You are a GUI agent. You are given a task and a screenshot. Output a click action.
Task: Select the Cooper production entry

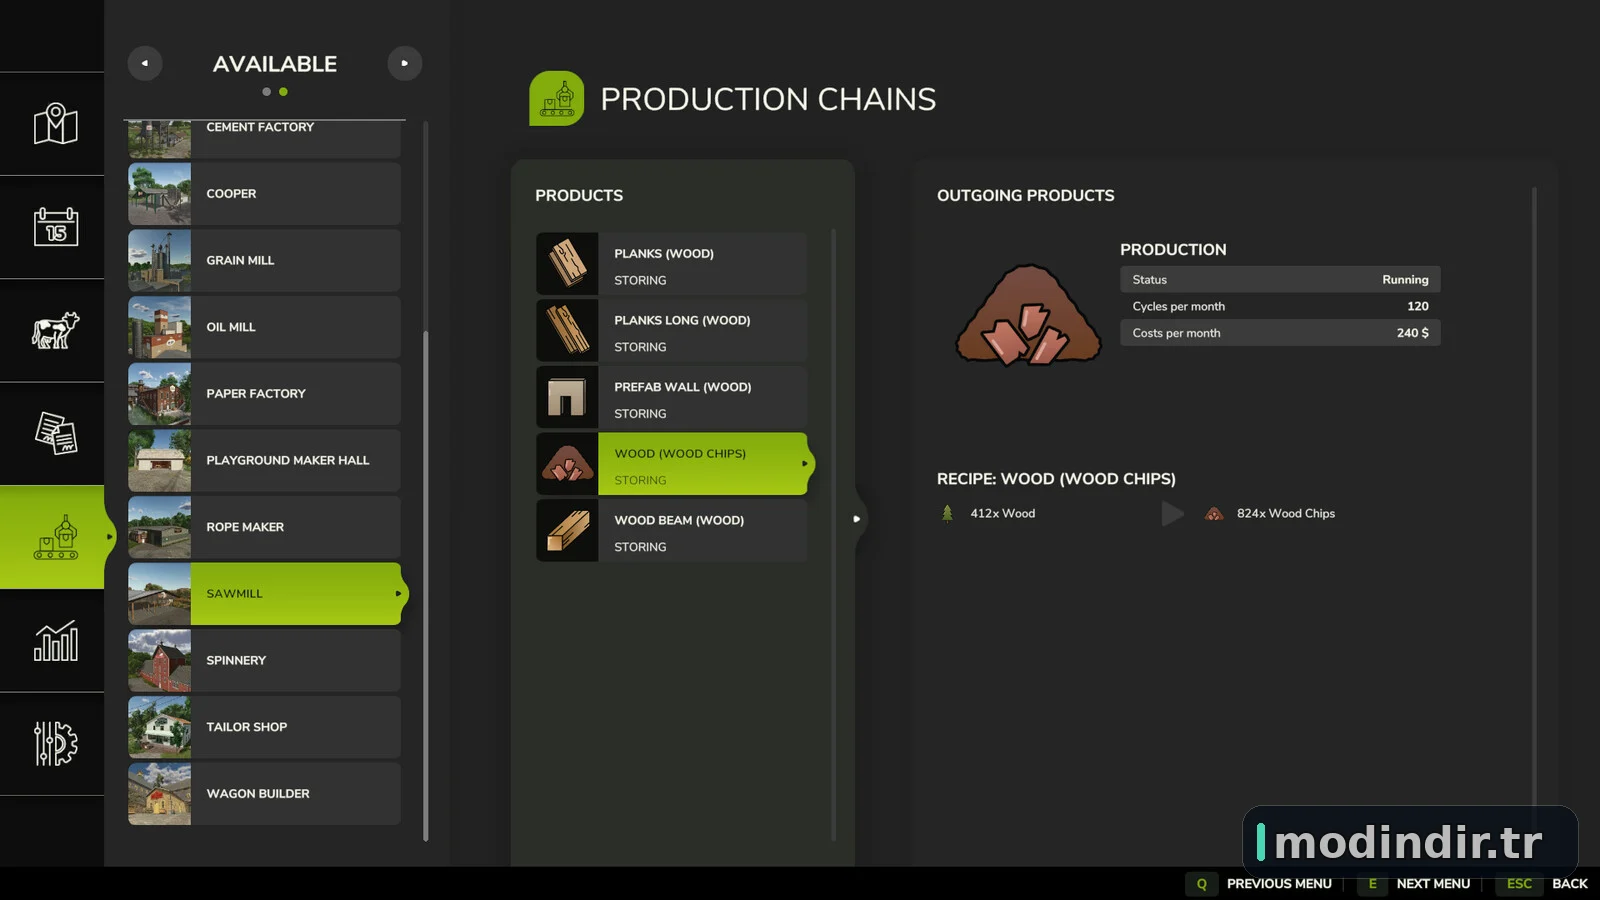pos(264,194)
